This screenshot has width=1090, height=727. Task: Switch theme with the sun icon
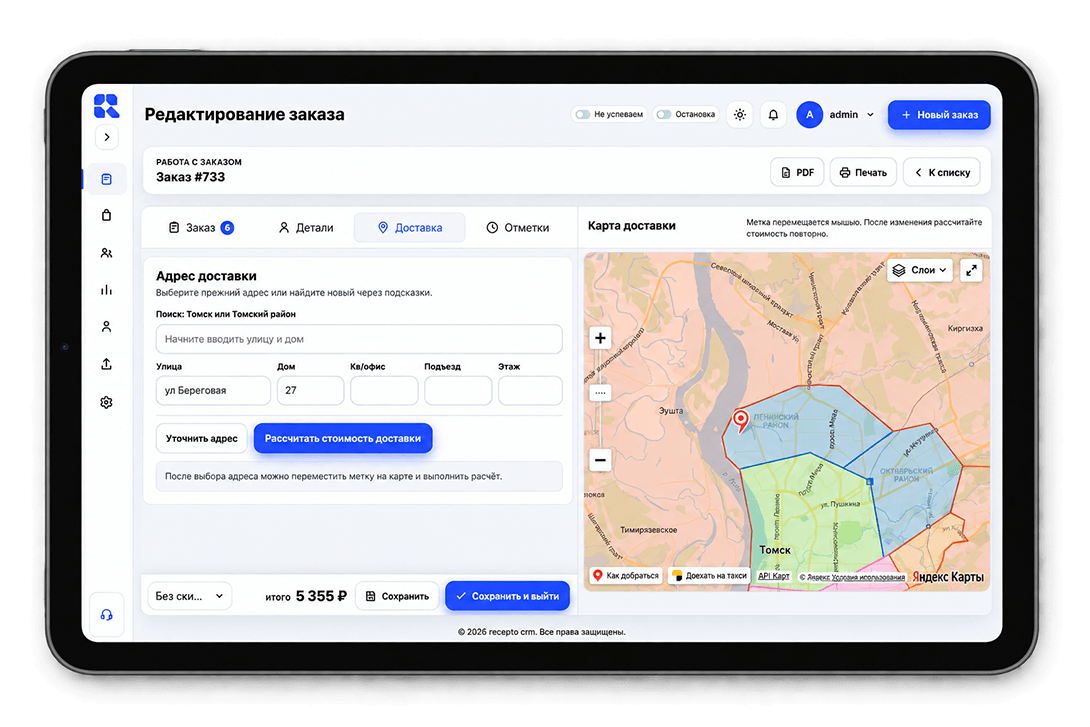(x=740, y=115)
